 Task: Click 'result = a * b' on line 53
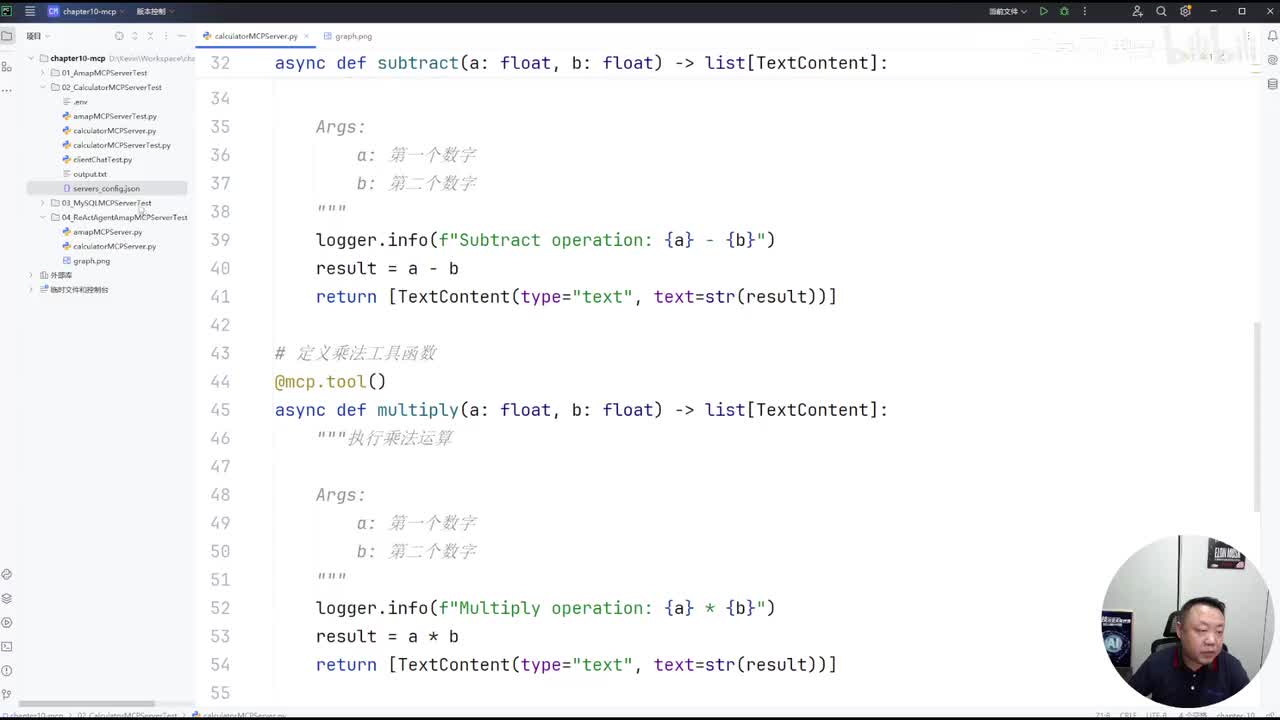[x=387, y=636]
